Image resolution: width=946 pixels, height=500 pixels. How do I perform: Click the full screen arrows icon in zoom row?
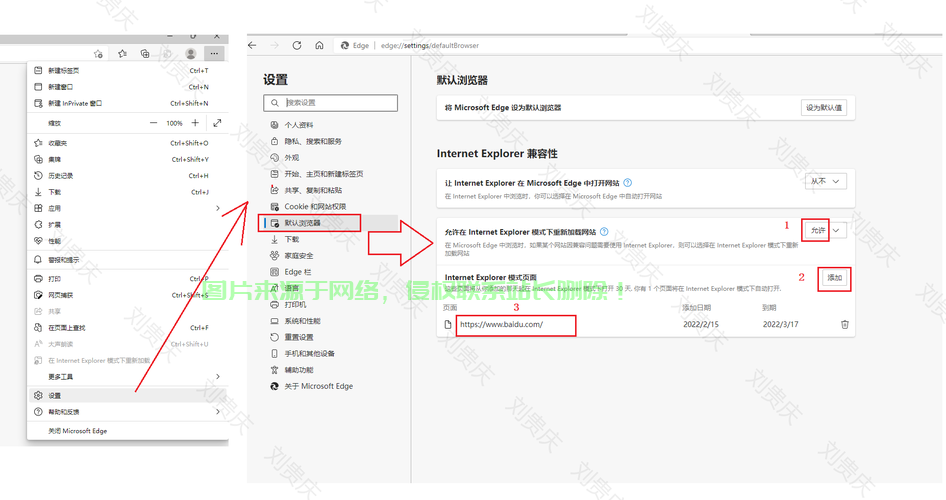pos(217,123)
